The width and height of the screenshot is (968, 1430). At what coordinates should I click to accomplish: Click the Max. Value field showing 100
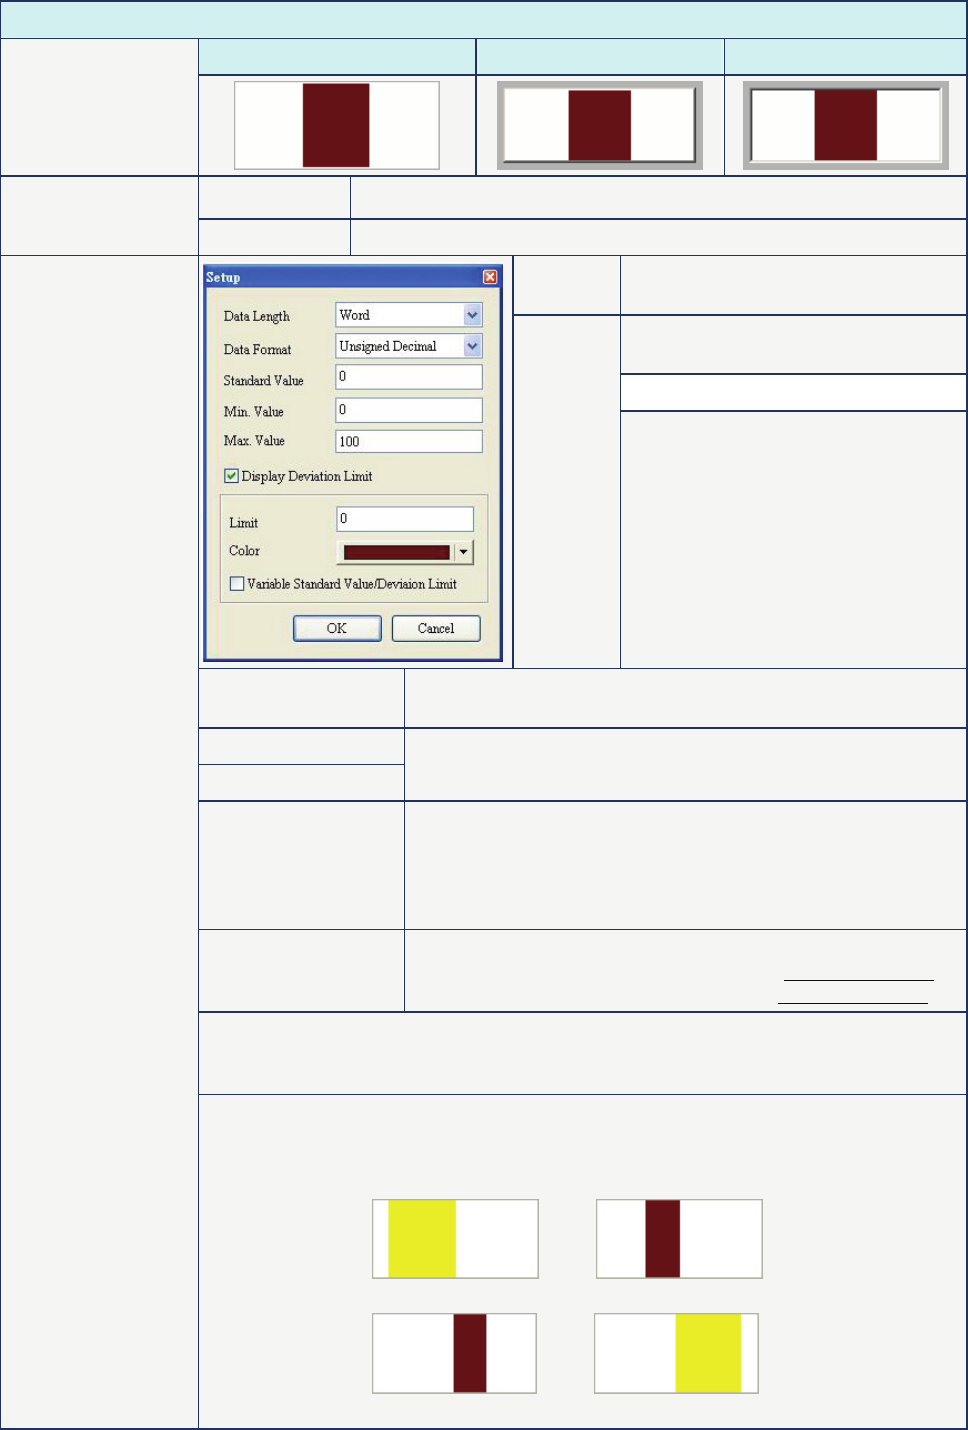click(409, 441)
